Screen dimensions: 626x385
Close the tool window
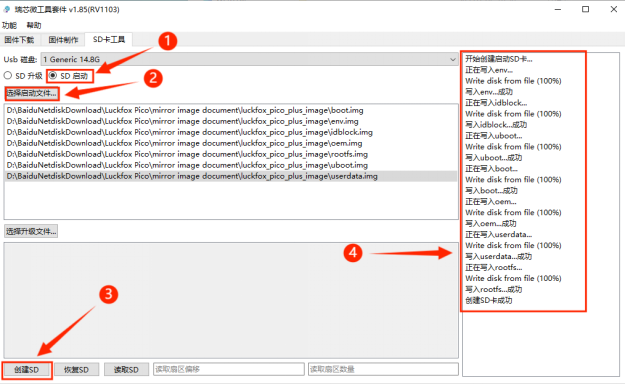[x=614, y=10]
